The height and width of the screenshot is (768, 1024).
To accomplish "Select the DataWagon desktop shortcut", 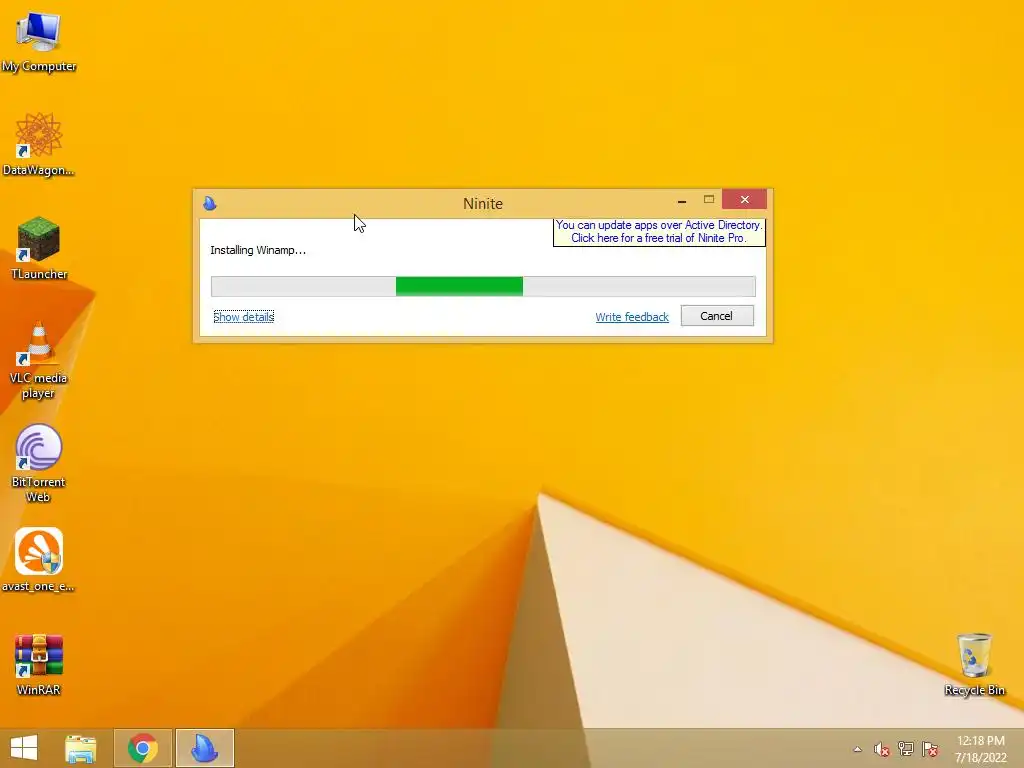I will pos(39,144).
